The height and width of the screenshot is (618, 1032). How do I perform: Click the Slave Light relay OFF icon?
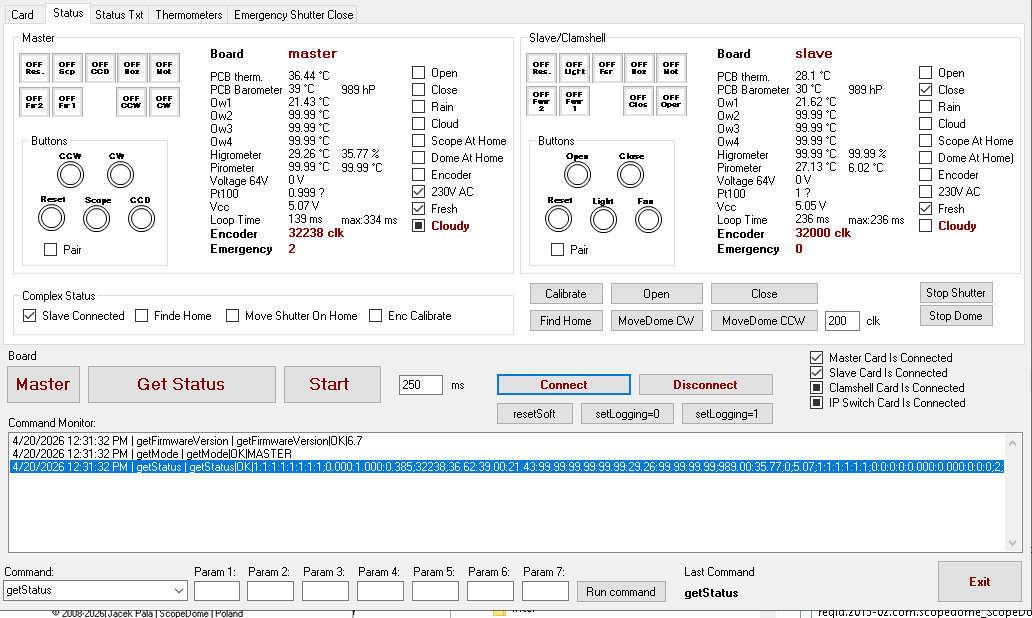pyautogui.click(x=574, y=67)
